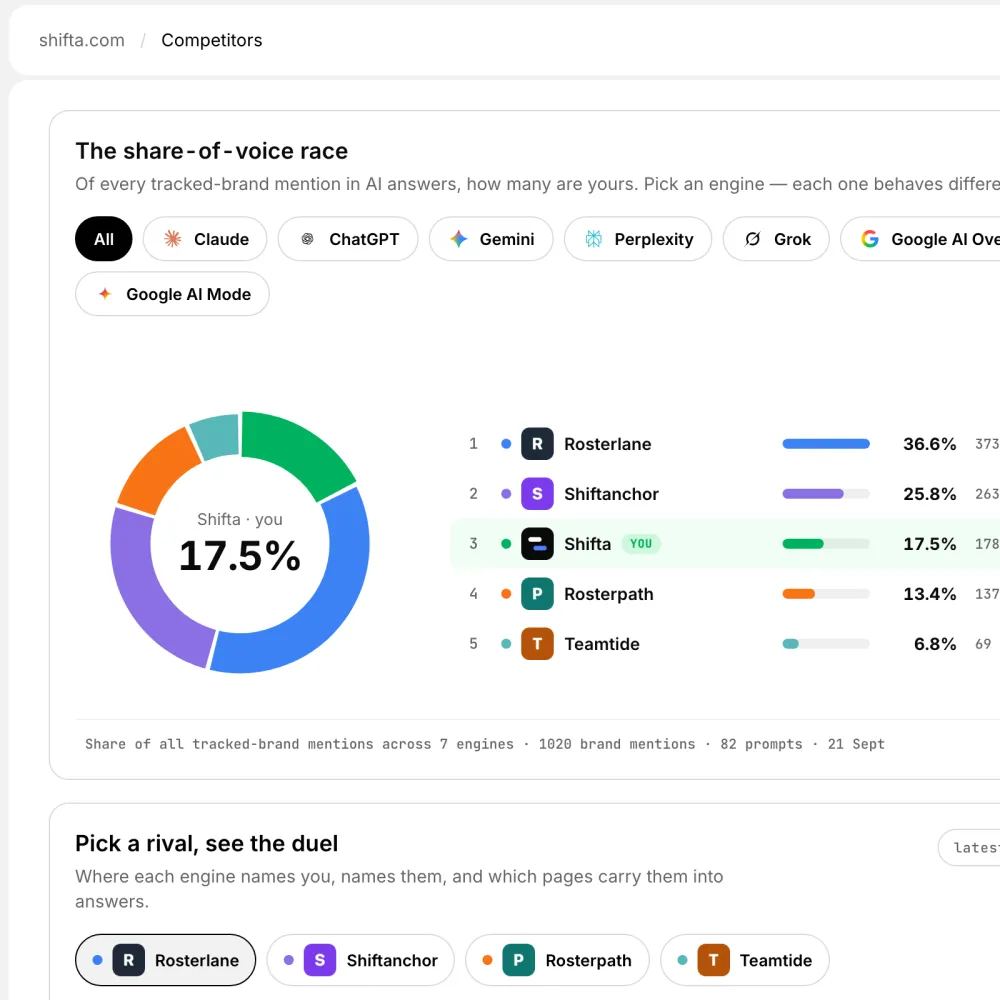Pick Rosterpath as the duel rival
Viewport: 1000px width, 1000px height.
point(557,960)
